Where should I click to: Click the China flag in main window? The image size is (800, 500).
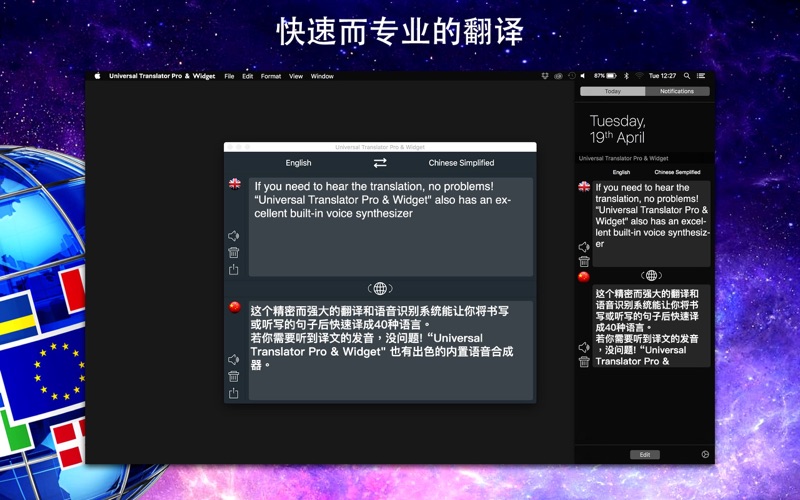click(x=235, y=307)
